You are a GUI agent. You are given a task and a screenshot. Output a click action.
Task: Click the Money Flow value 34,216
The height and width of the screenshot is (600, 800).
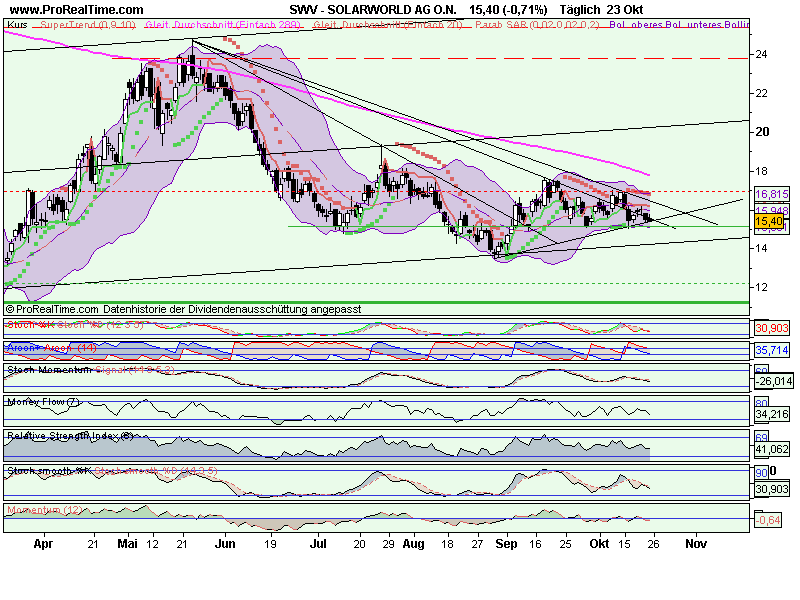click(772, 414)
